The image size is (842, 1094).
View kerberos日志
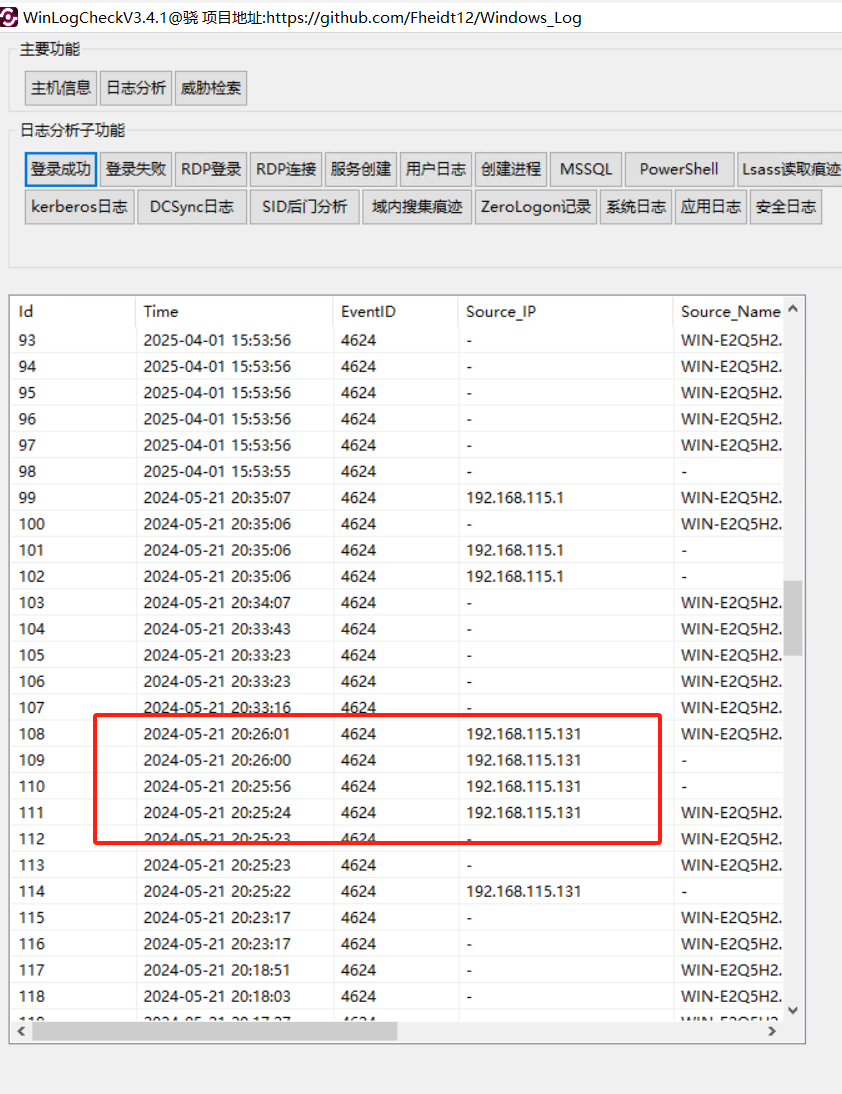pos(80,207)
